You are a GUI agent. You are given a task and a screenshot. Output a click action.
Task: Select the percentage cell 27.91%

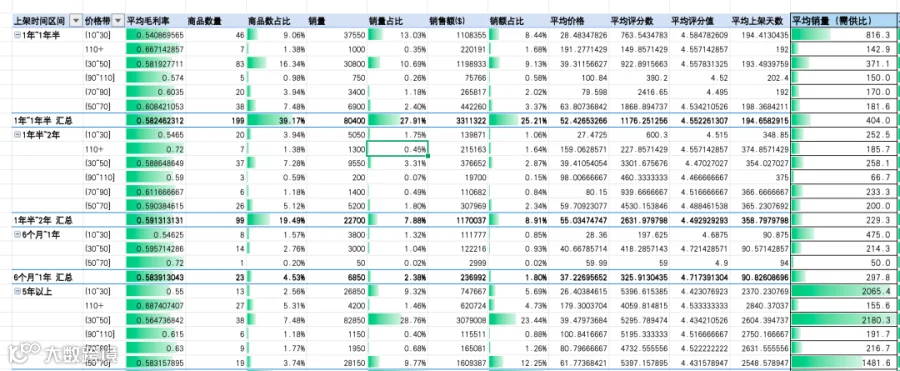coord(397,121)
